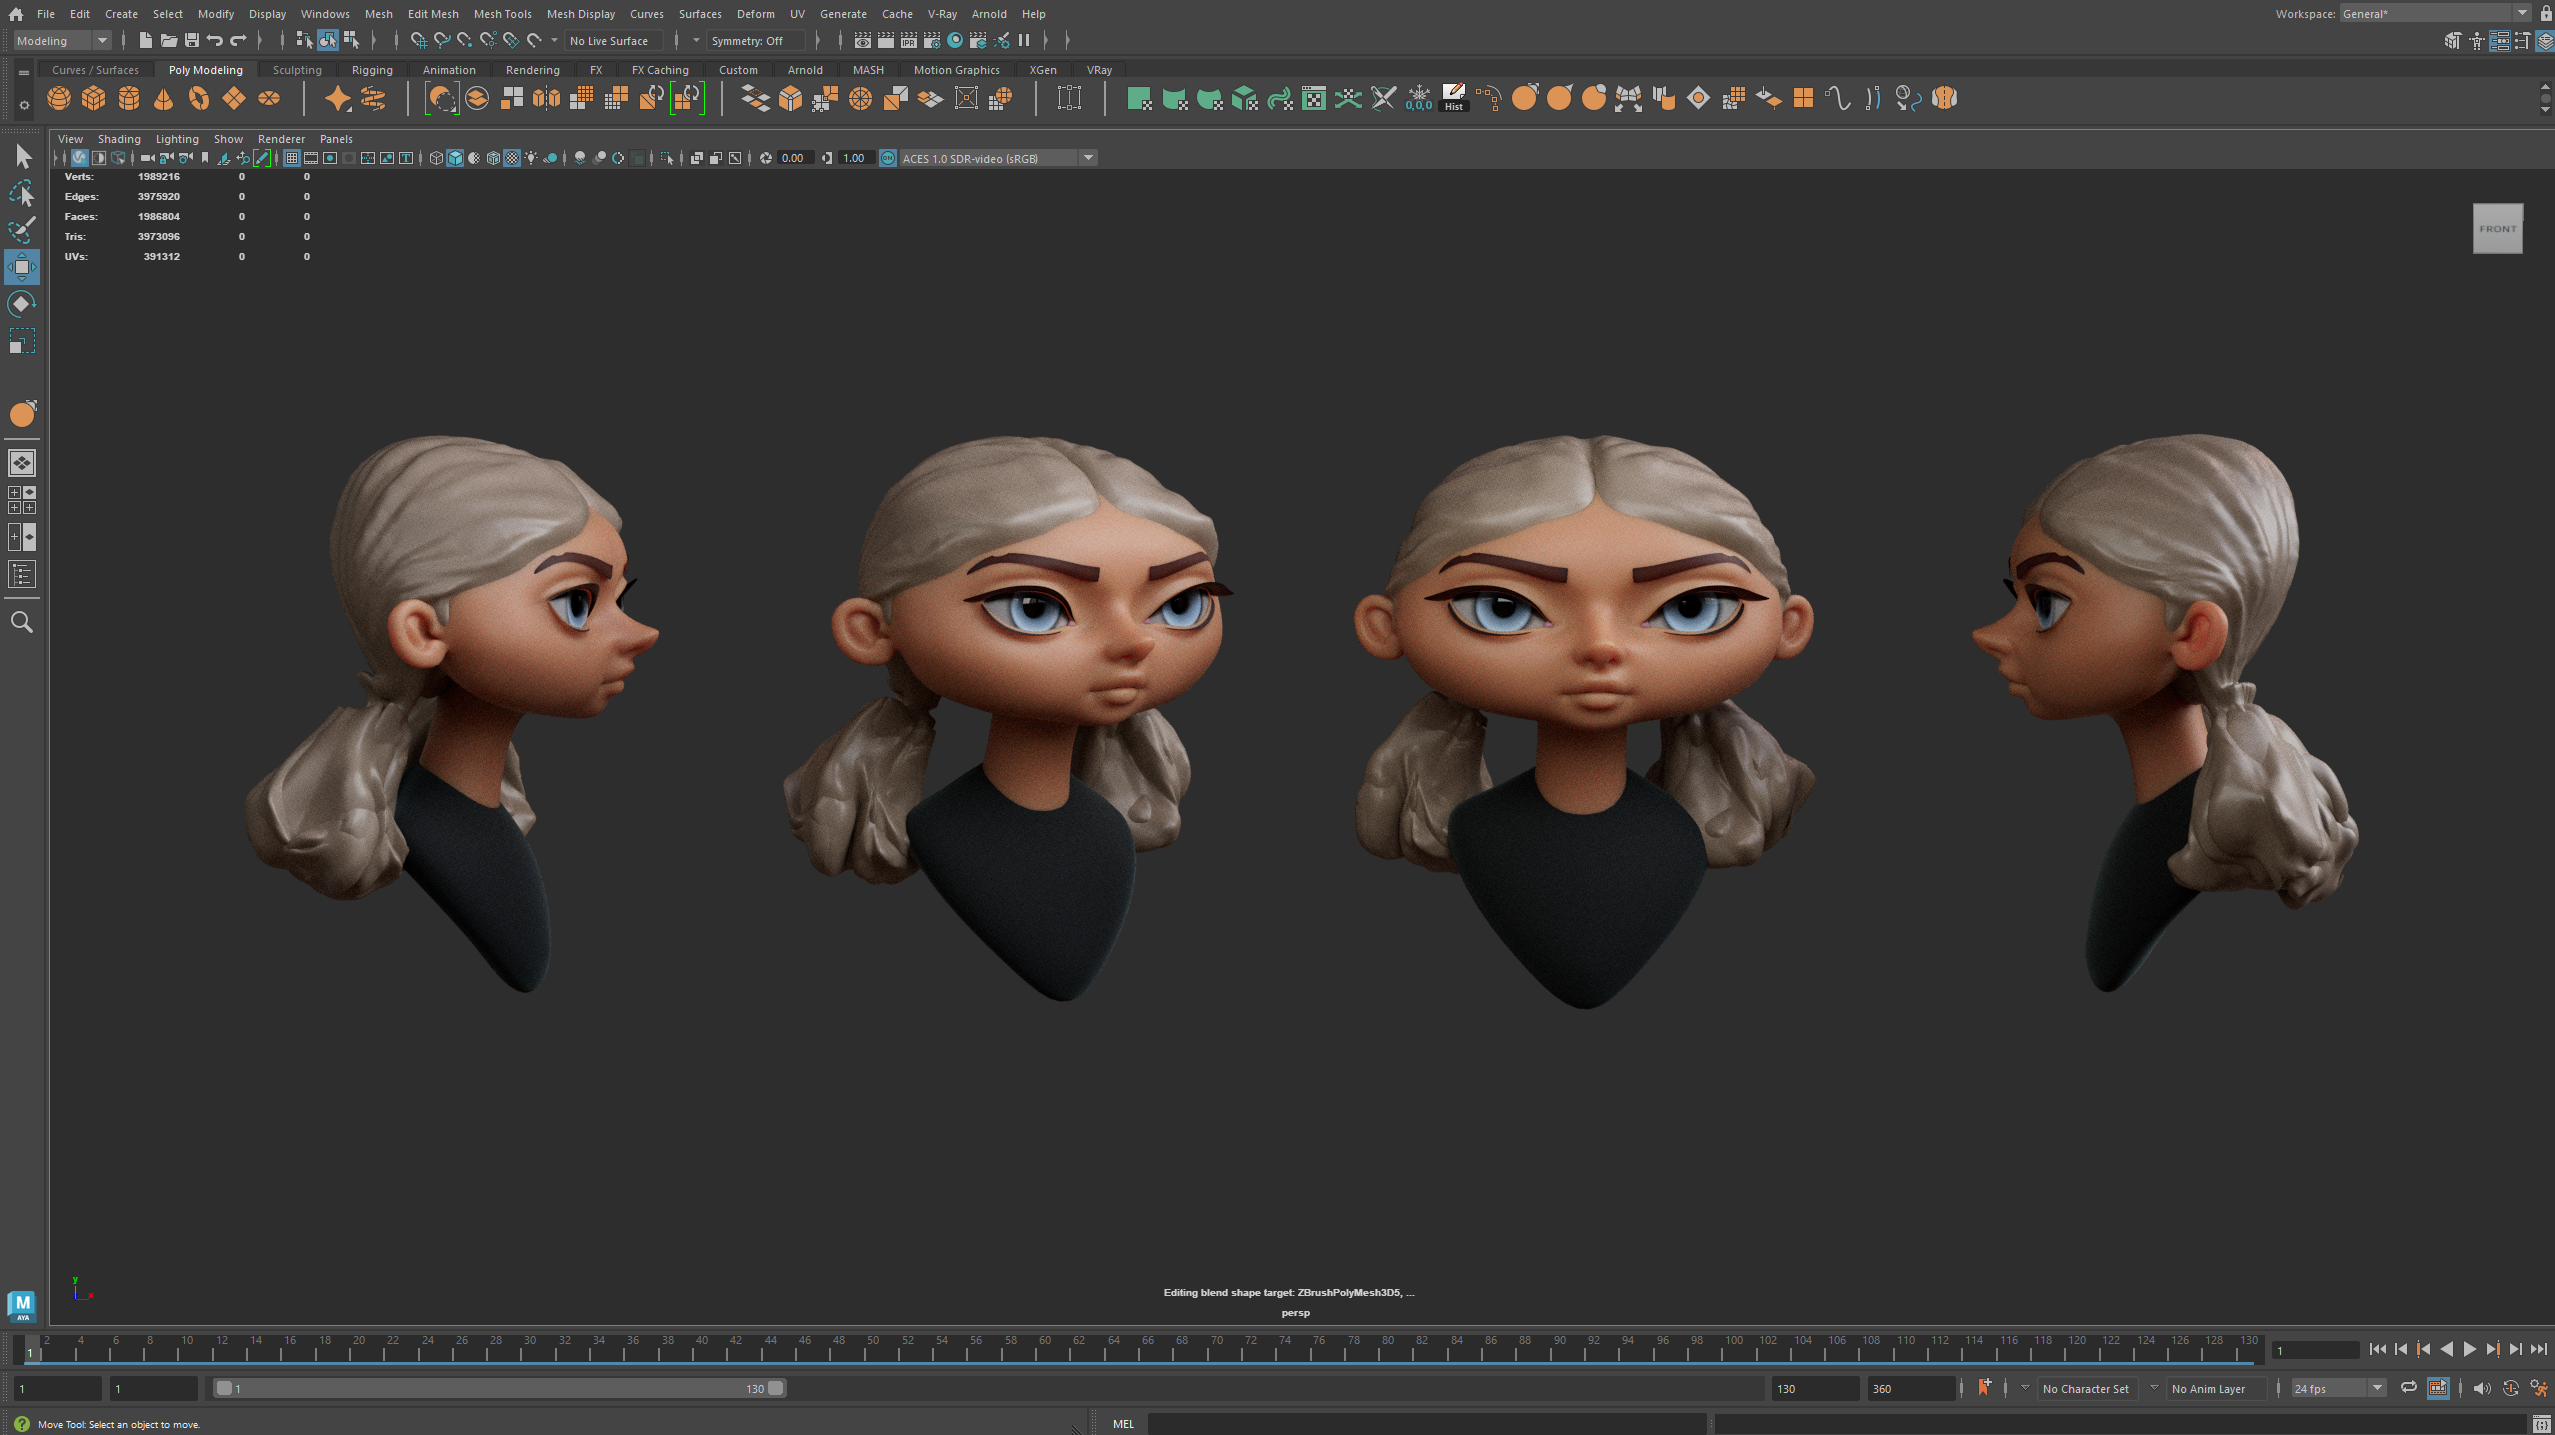Click the MEL command language label
The height and width of the screenshot is (1435, 2555).
pos(1123,1424)
